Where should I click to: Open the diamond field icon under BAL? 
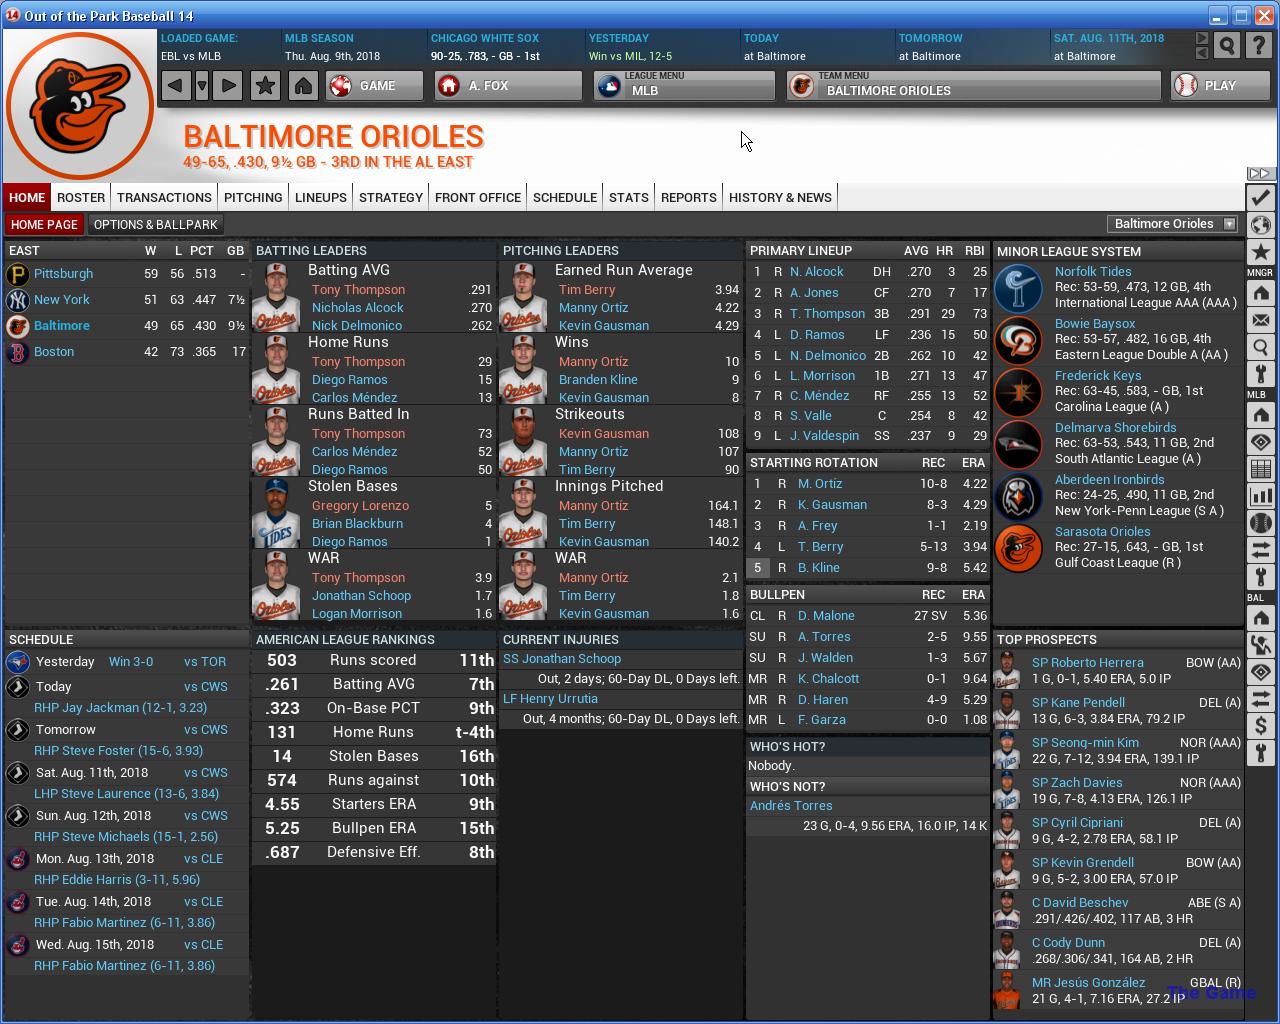(x=1260, y=672)
